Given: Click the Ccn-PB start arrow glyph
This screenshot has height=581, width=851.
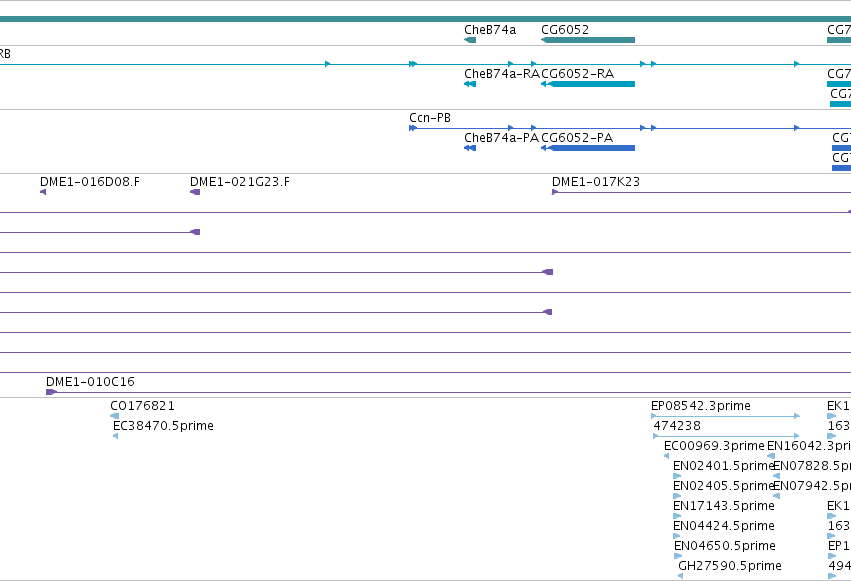Looking at the screenshot, I should [413, 128].
